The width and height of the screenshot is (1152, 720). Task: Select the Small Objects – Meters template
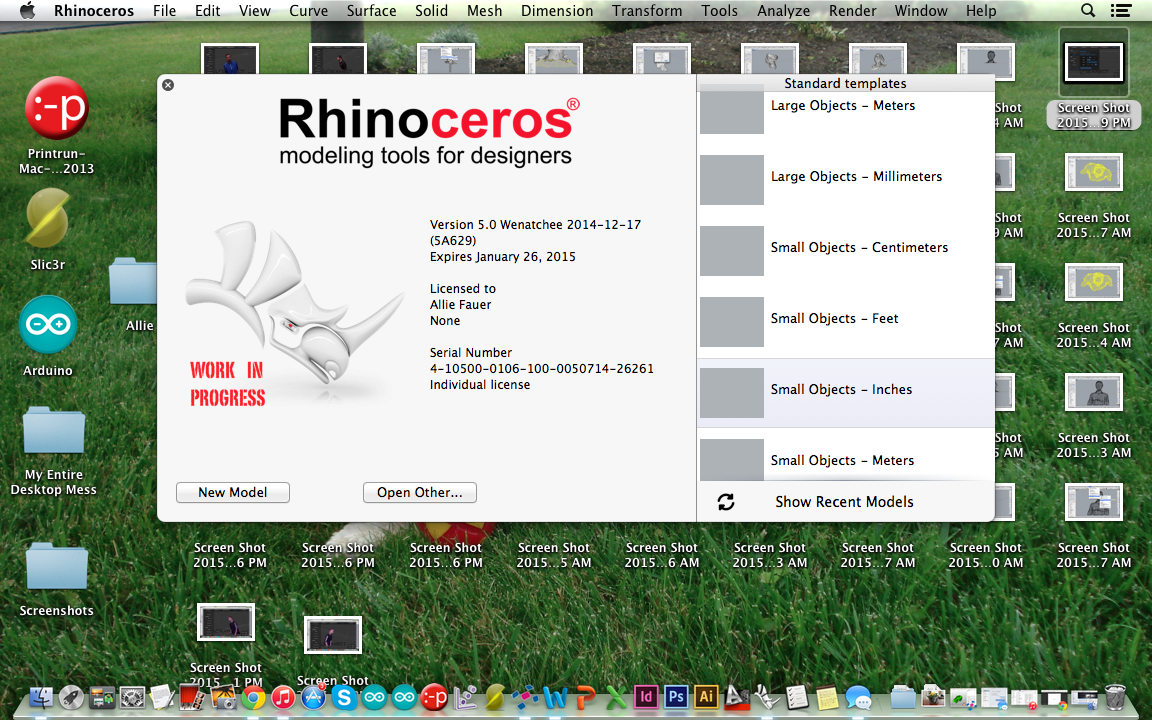pyautogui.click(x=846, y=456)
